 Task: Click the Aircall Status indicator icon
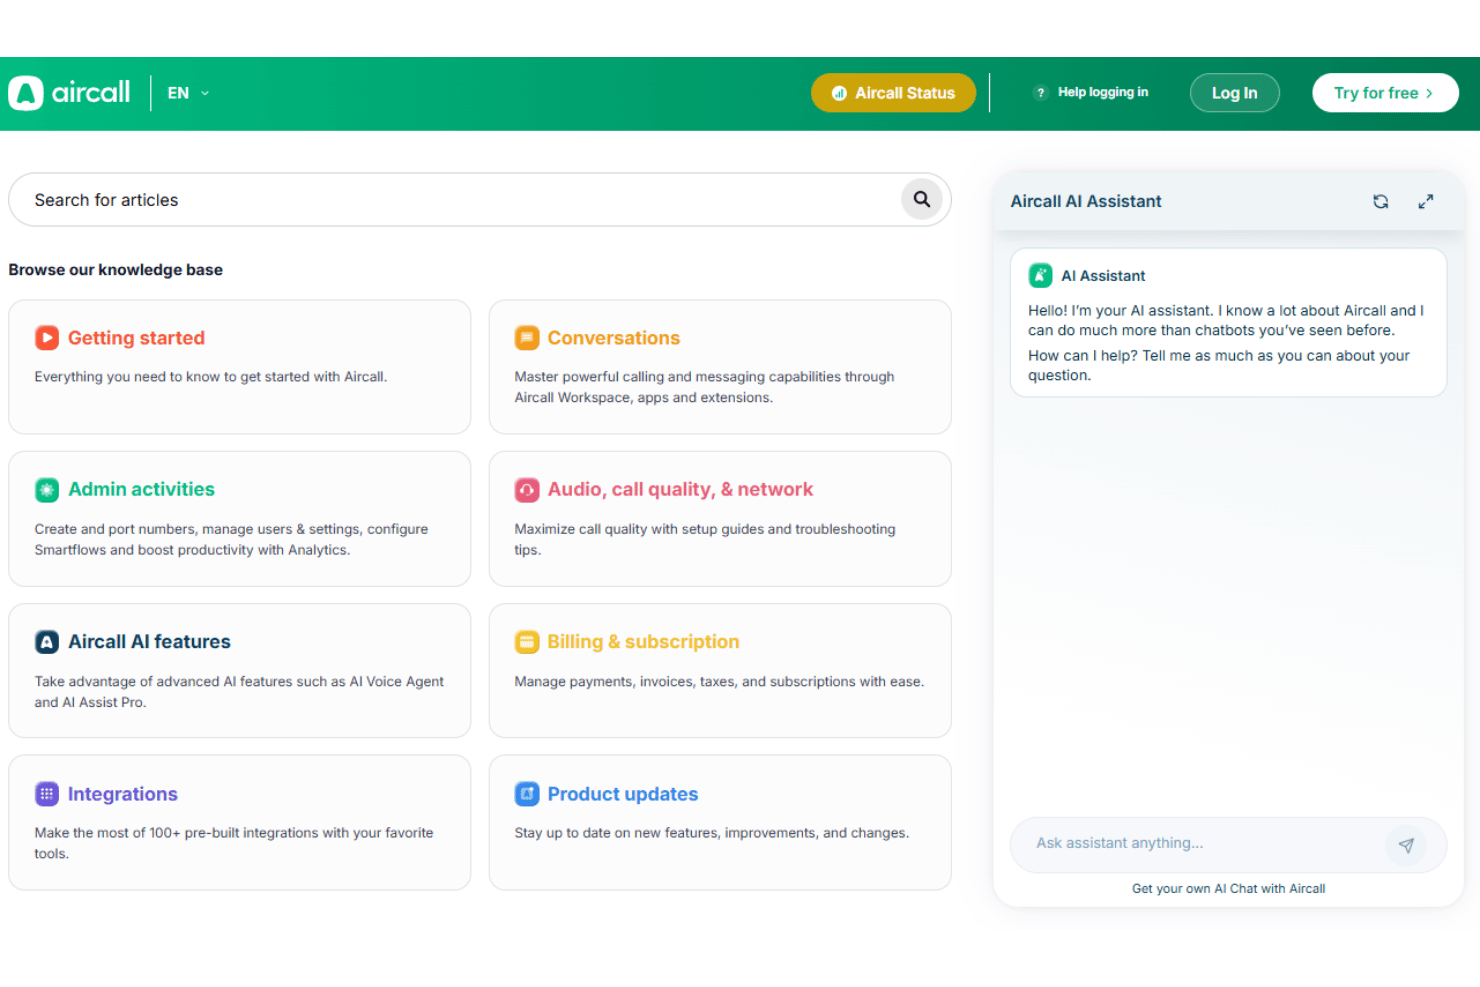(839, 93)
